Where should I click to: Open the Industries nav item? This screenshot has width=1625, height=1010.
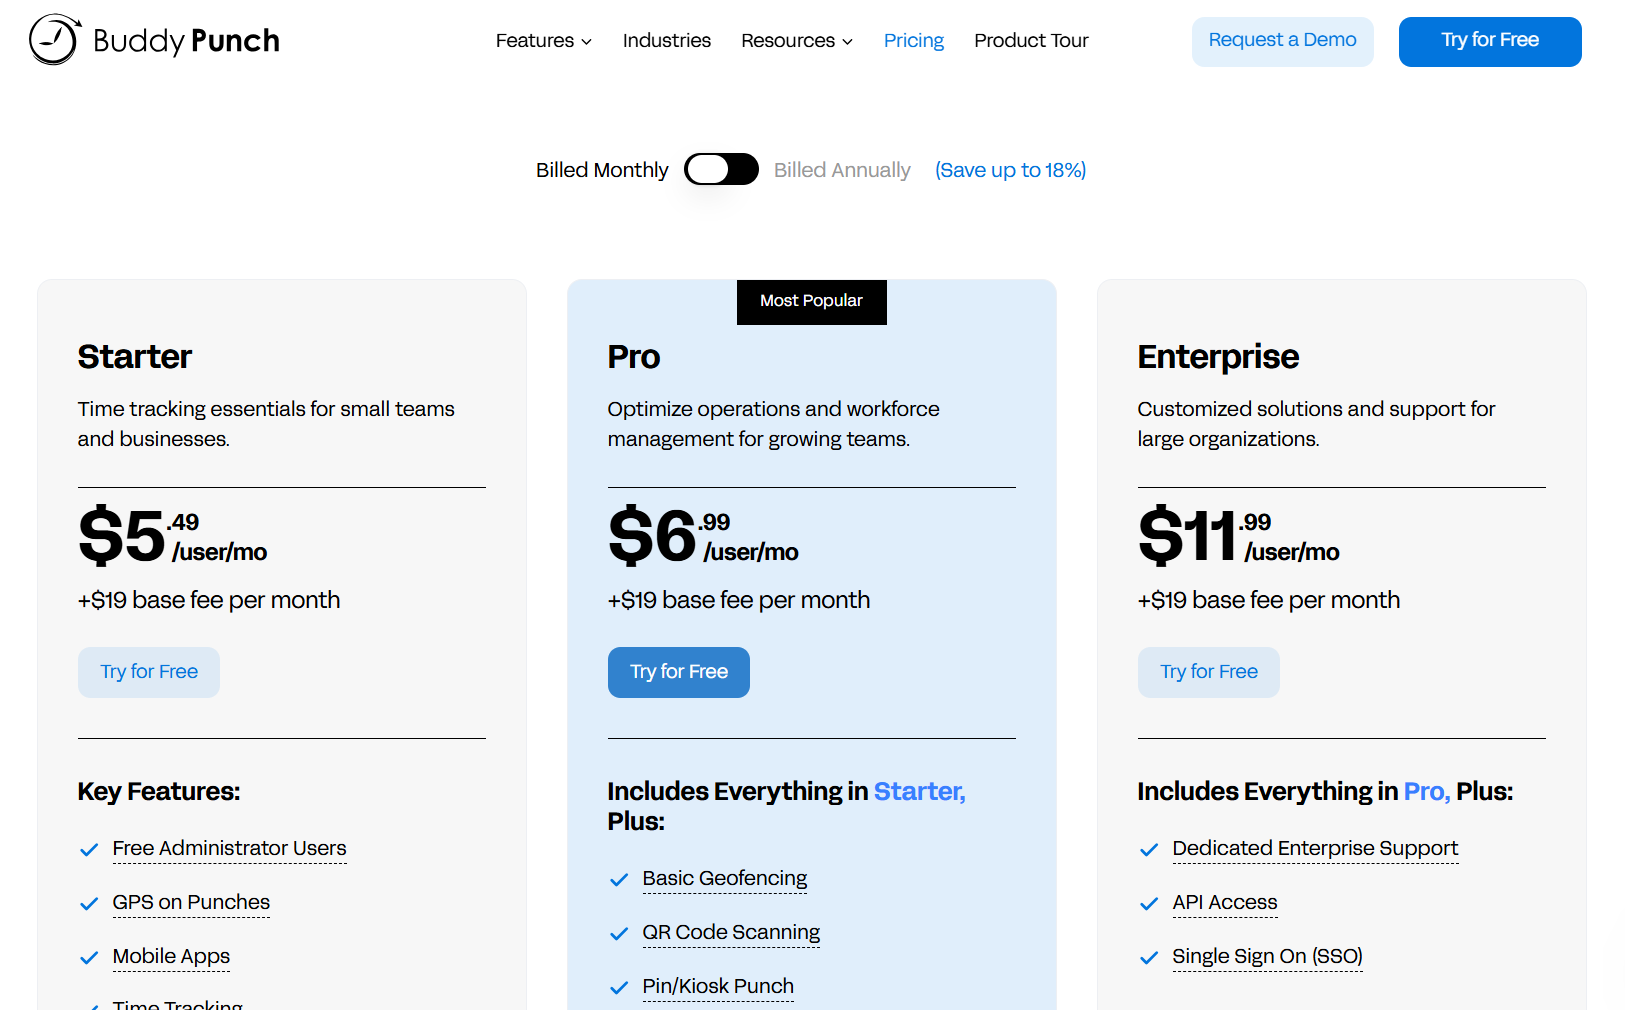click(667, 41)
